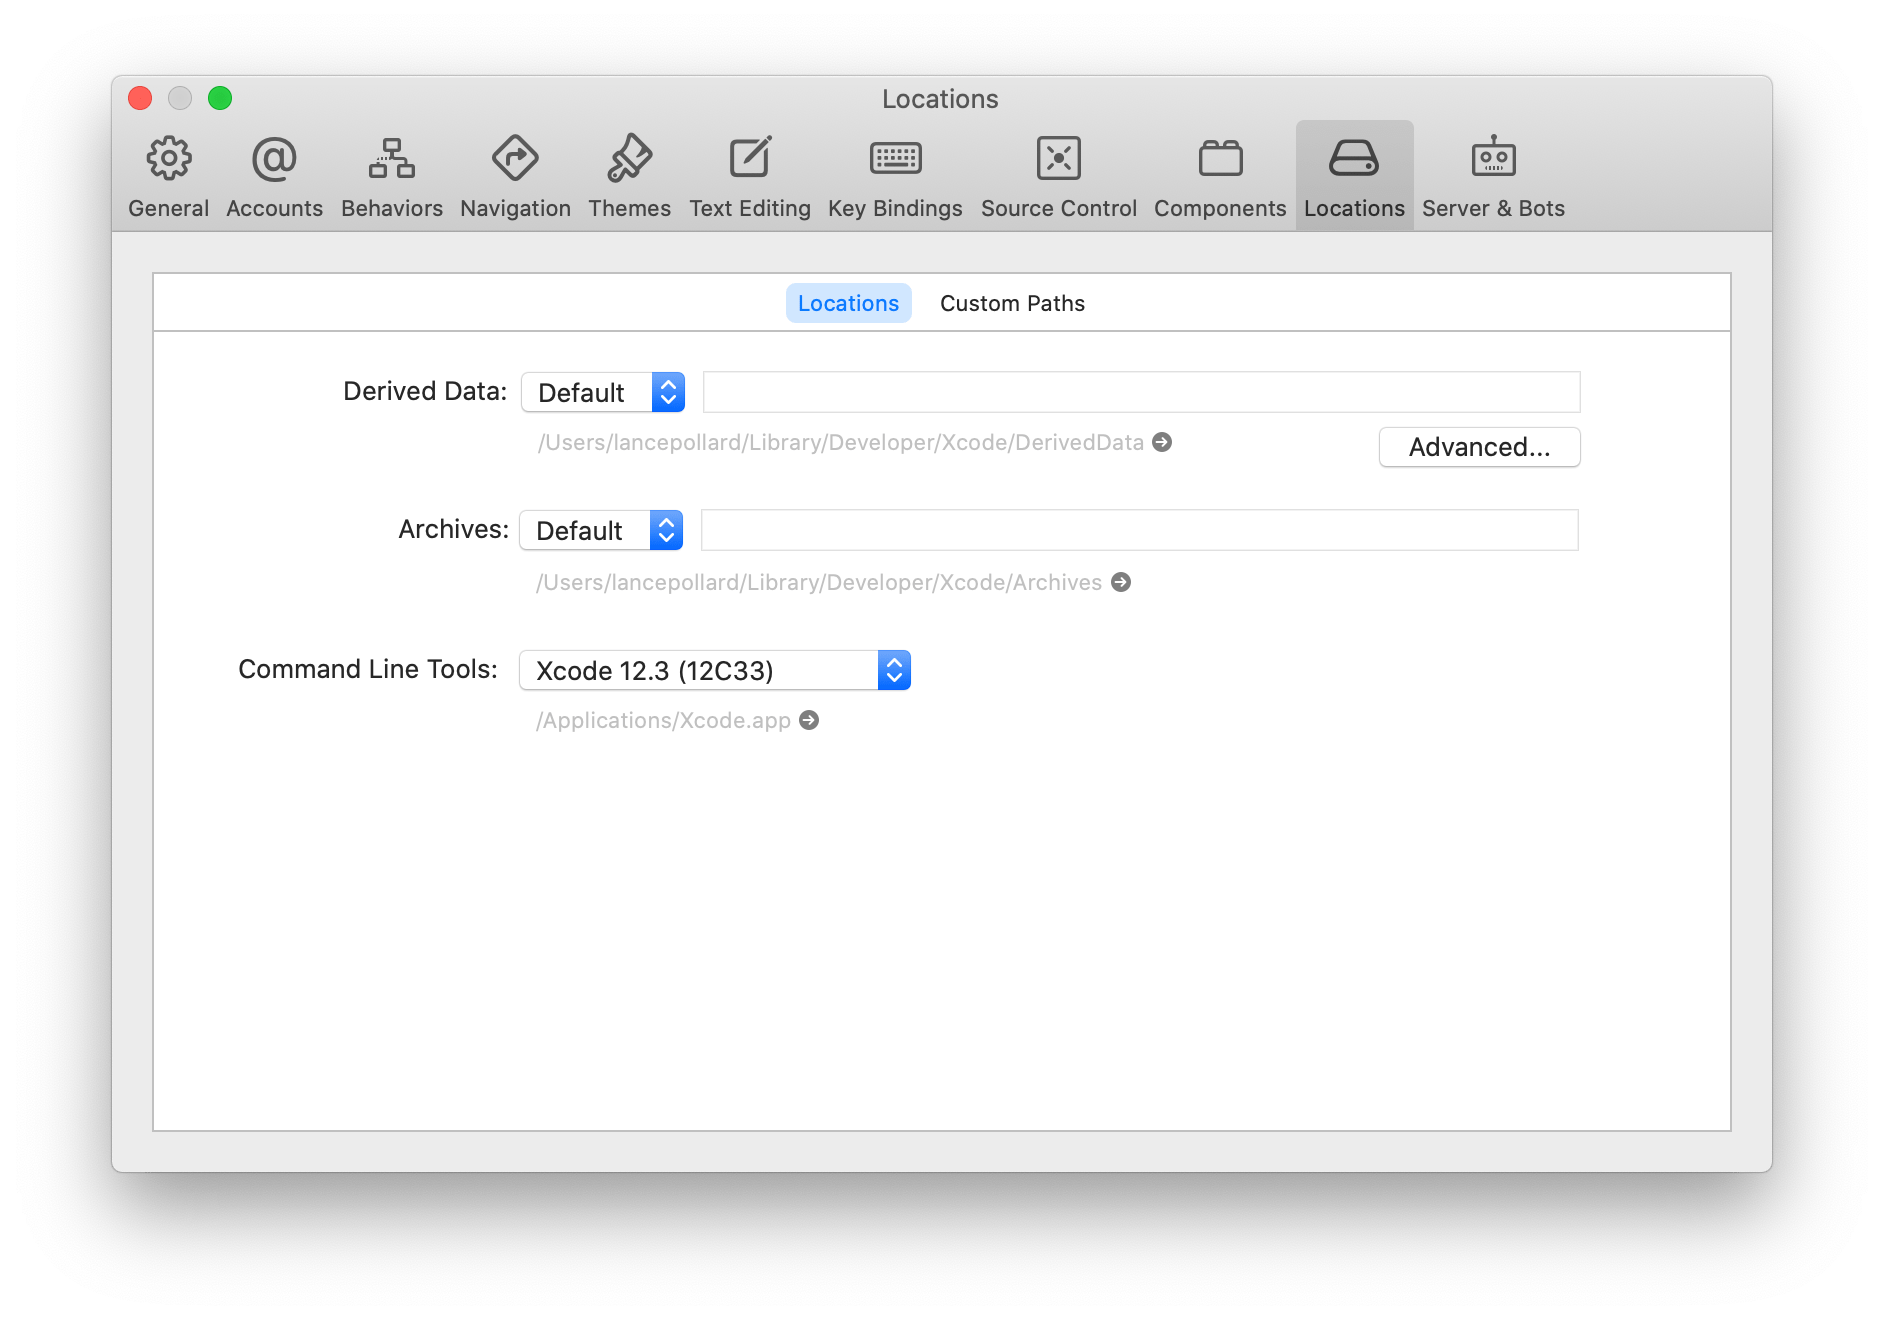Open Source Control preferences
The width and height of the screenshot is (1884, 1320).
pyautogui.click(x=1058, y=175)
